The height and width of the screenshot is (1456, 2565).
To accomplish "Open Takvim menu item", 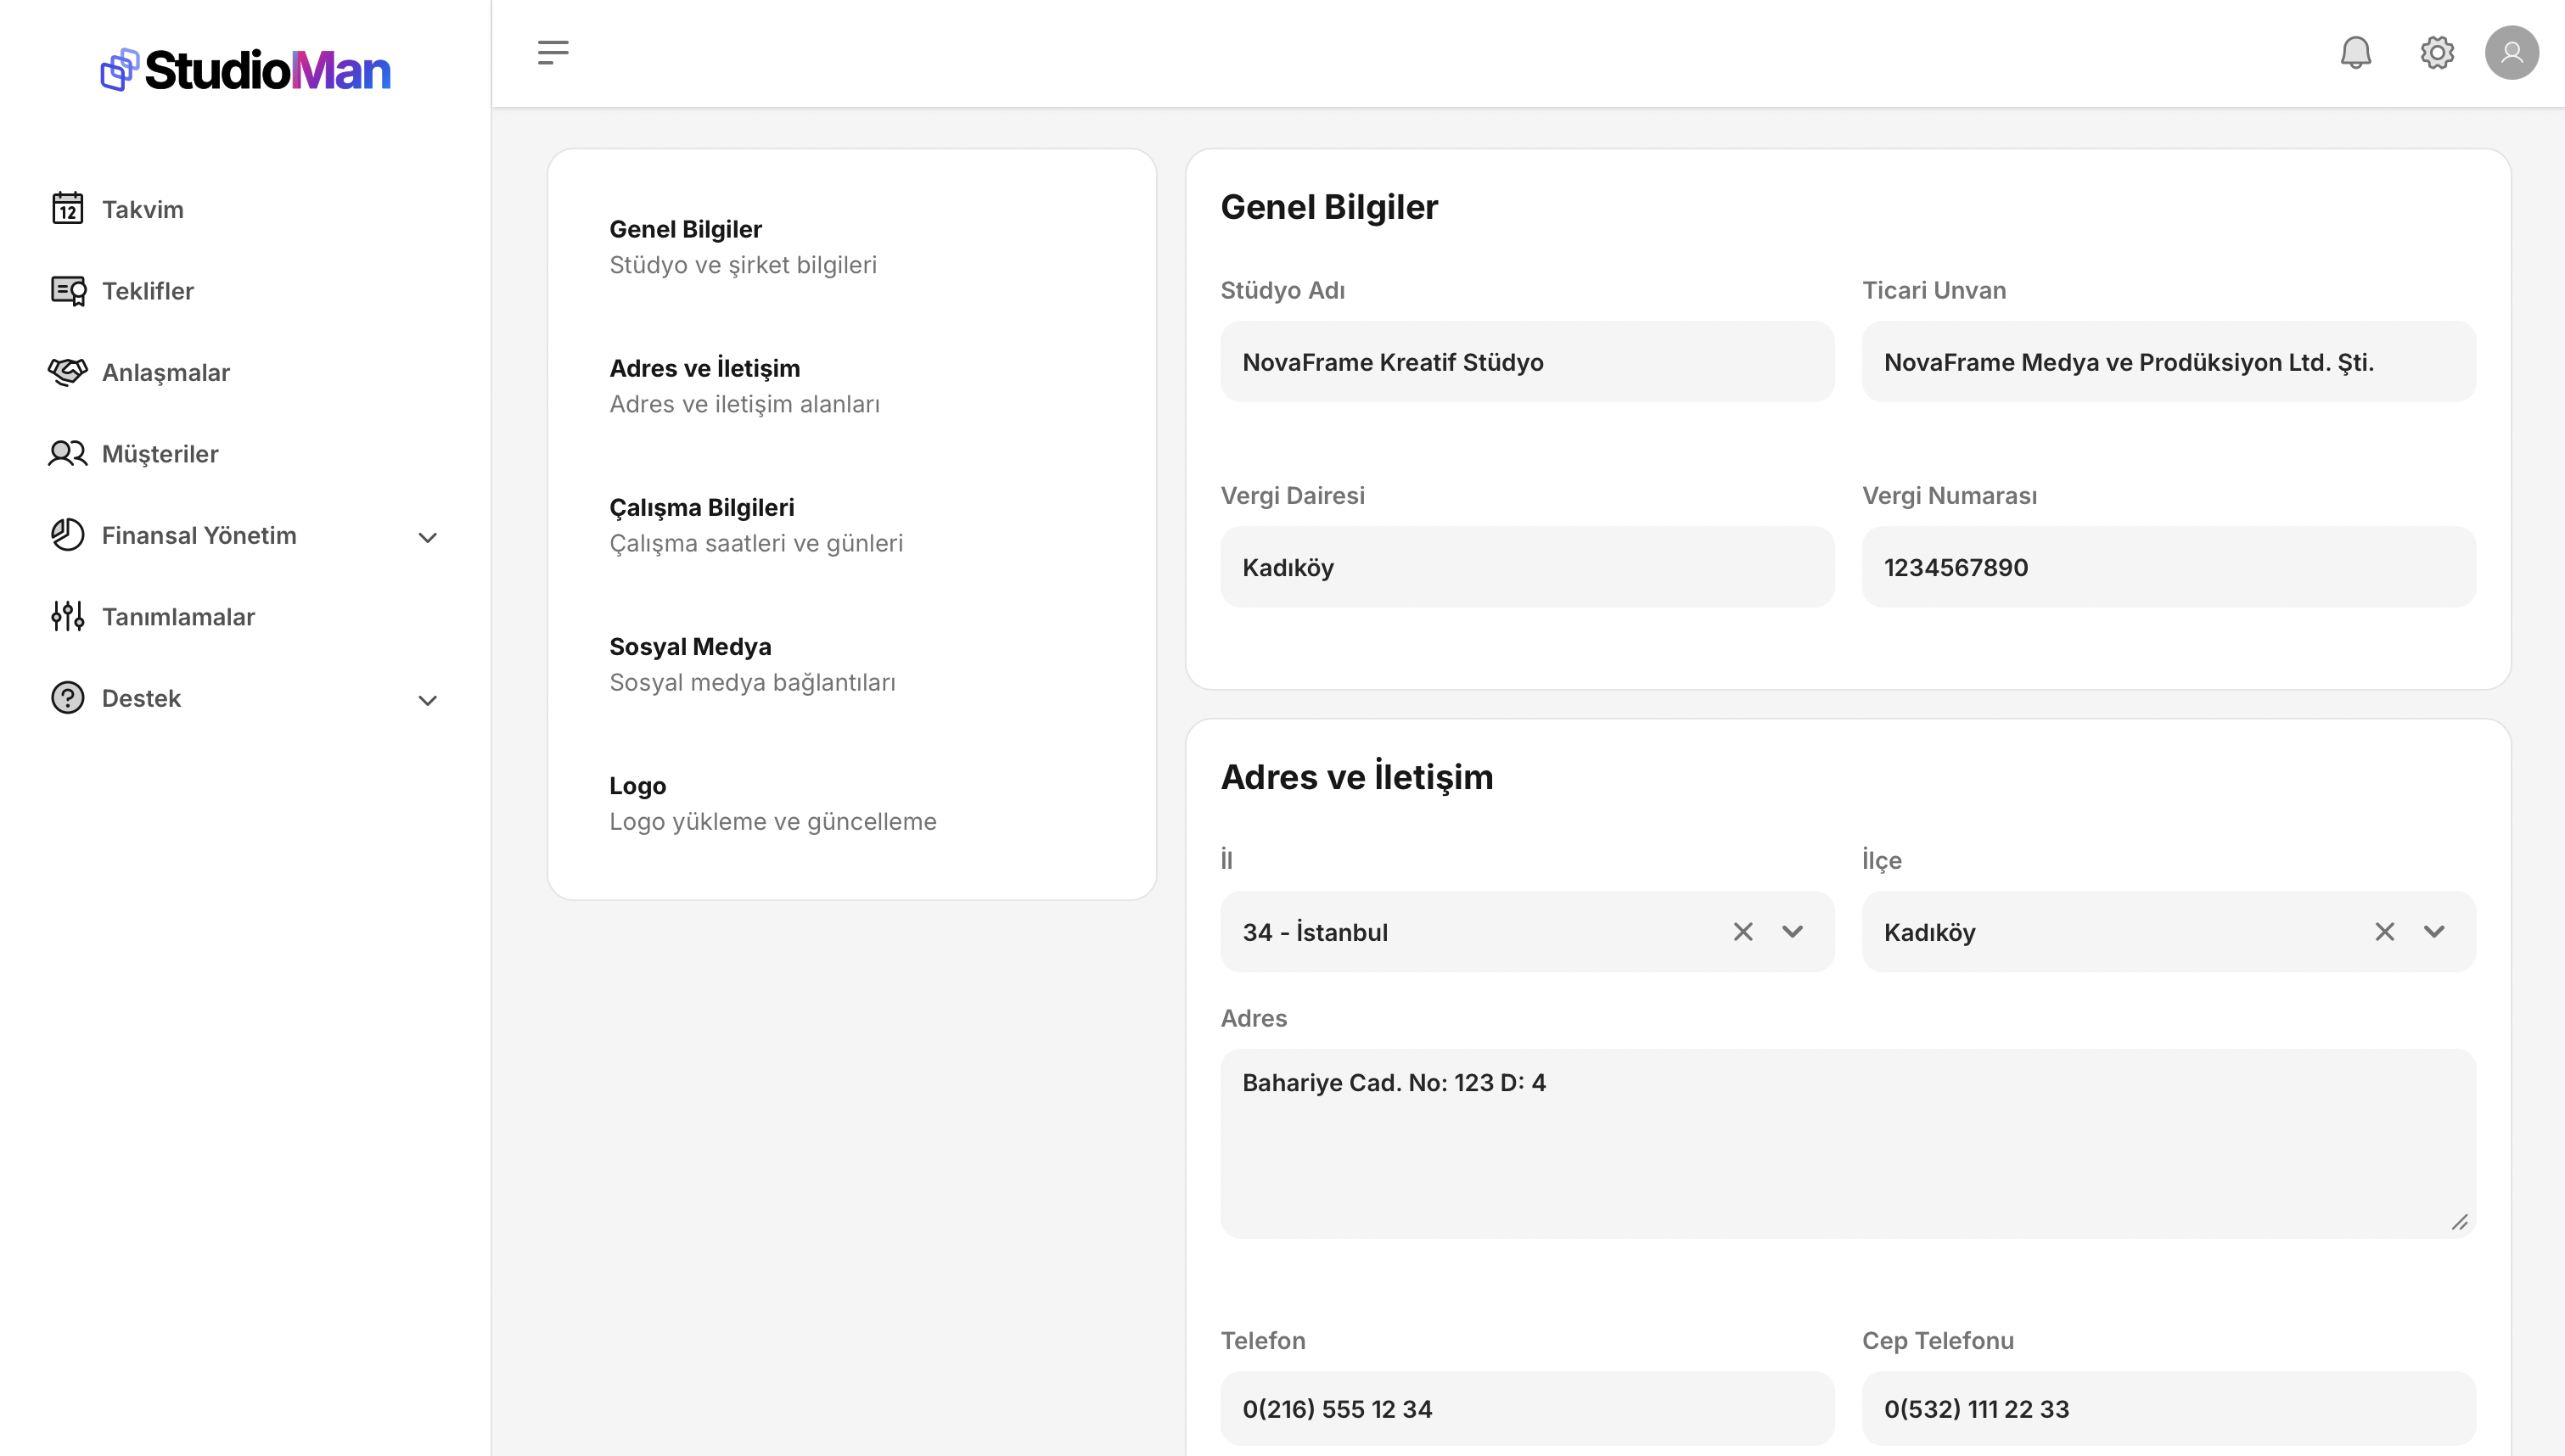I will click(245, 209).
